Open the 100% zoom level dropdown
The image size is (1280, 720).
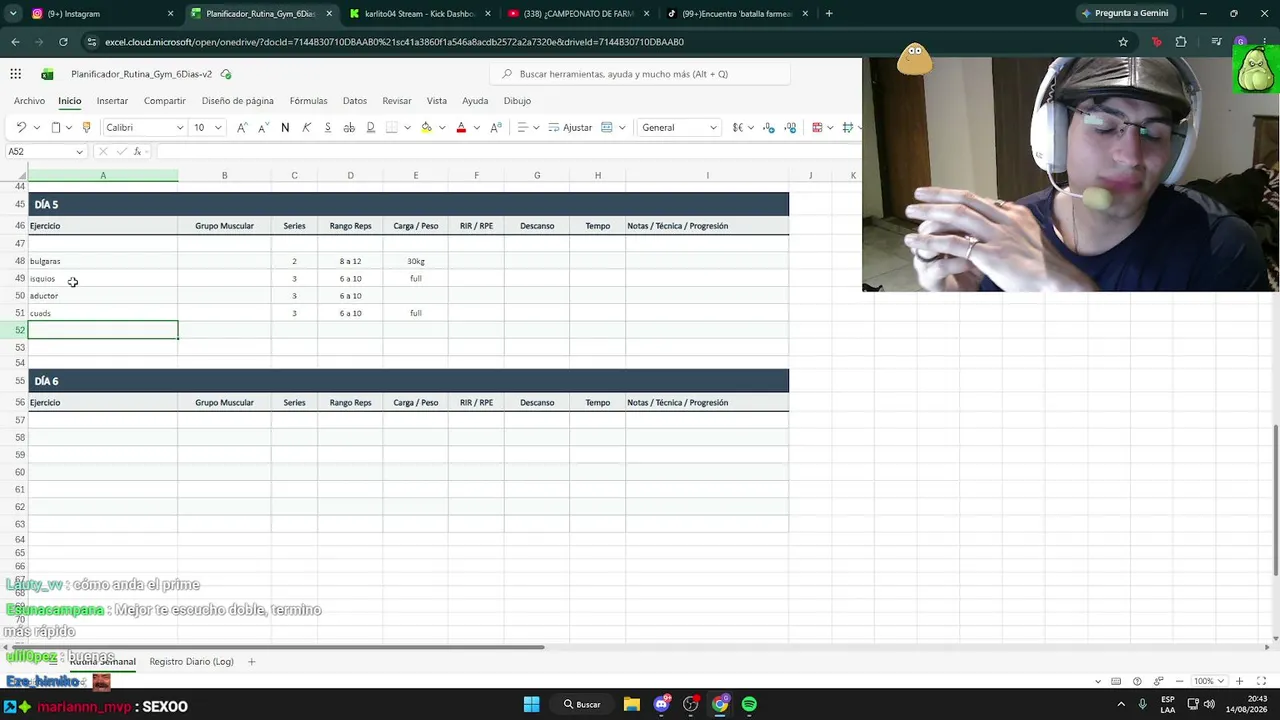[x=1209, y=682]
